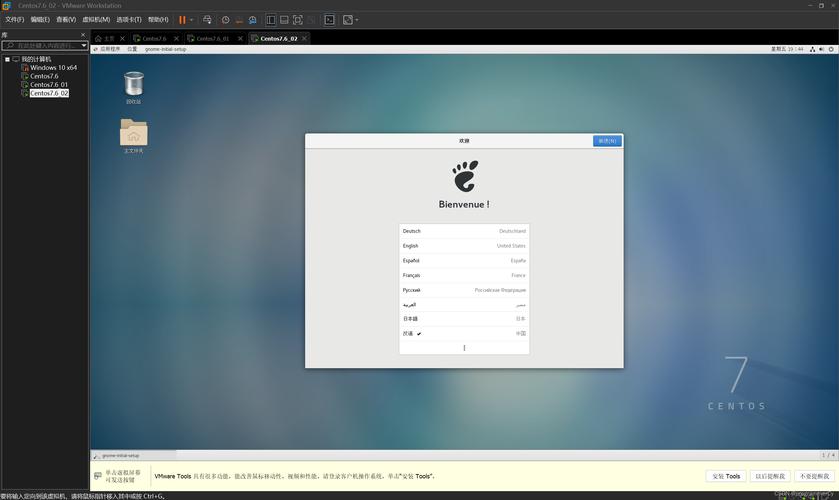Select Deutsch in the language list

(464, 231)
